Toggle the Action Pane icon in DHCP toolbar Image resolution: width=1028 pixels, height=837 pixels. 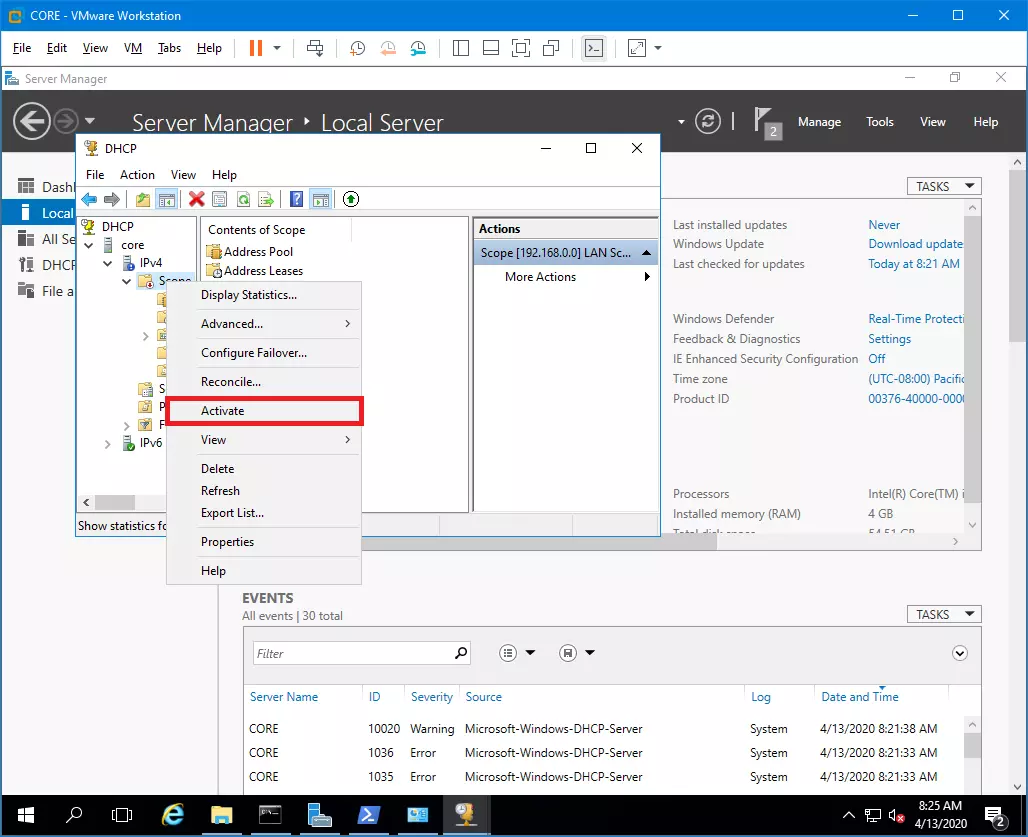pos(321,199)
